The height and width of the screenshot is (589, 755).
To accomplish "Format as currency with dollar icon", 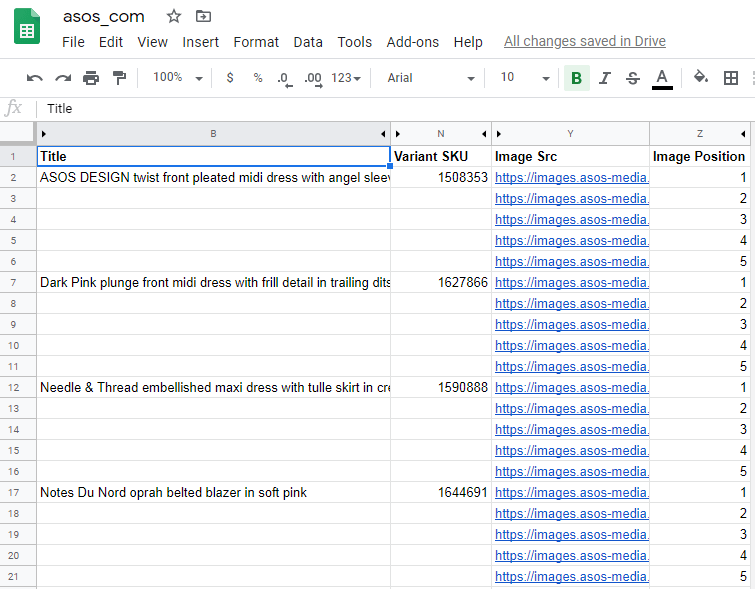I will (x=230, y=78).
